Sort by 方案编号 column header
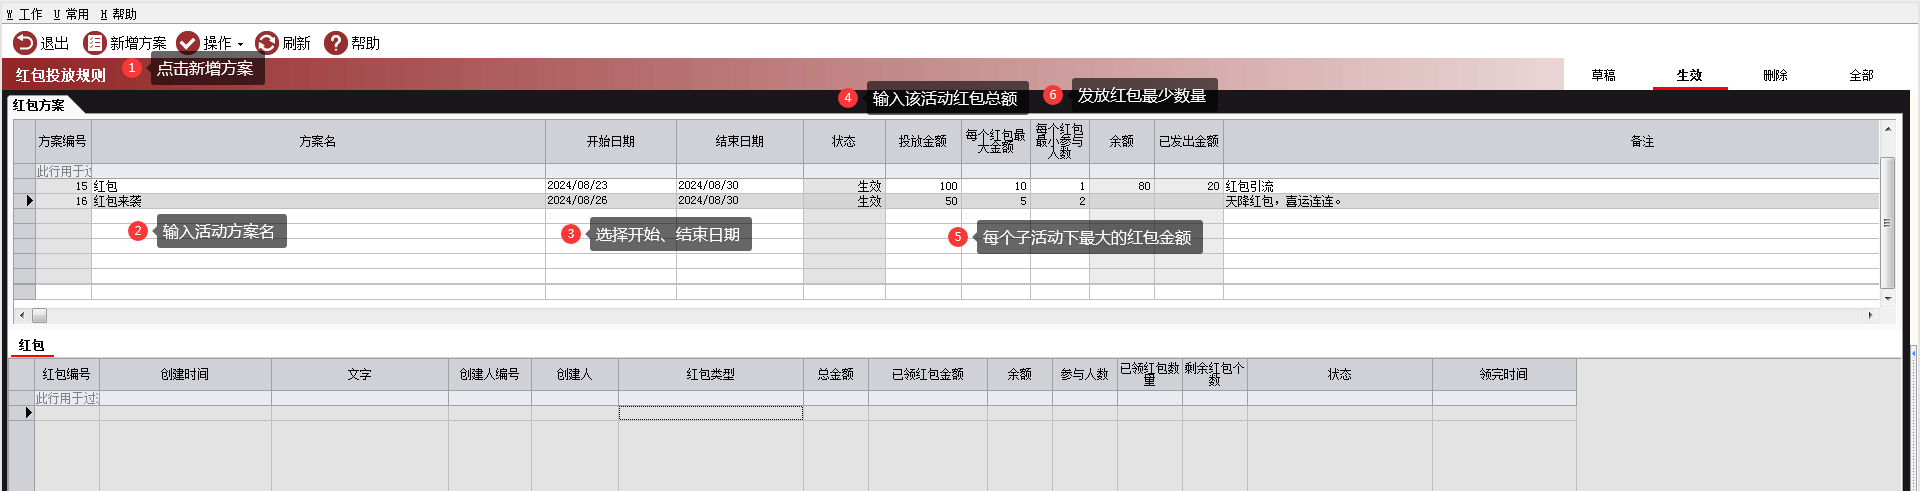The width and height of the screenshot is (1920, 491). (63, 141)
